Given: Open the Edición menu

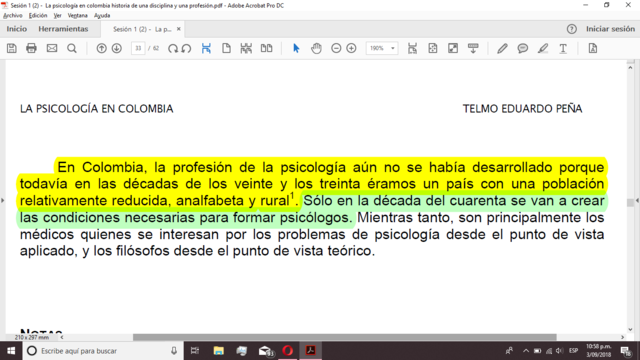Looking at the screenshot, I should click(38, 16).
